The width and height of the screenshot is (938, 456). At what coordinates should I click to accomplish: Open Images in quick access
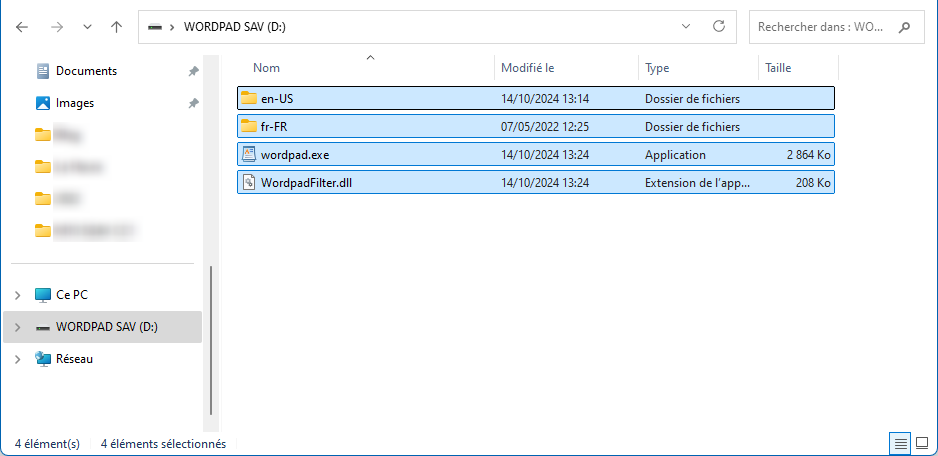75,103
